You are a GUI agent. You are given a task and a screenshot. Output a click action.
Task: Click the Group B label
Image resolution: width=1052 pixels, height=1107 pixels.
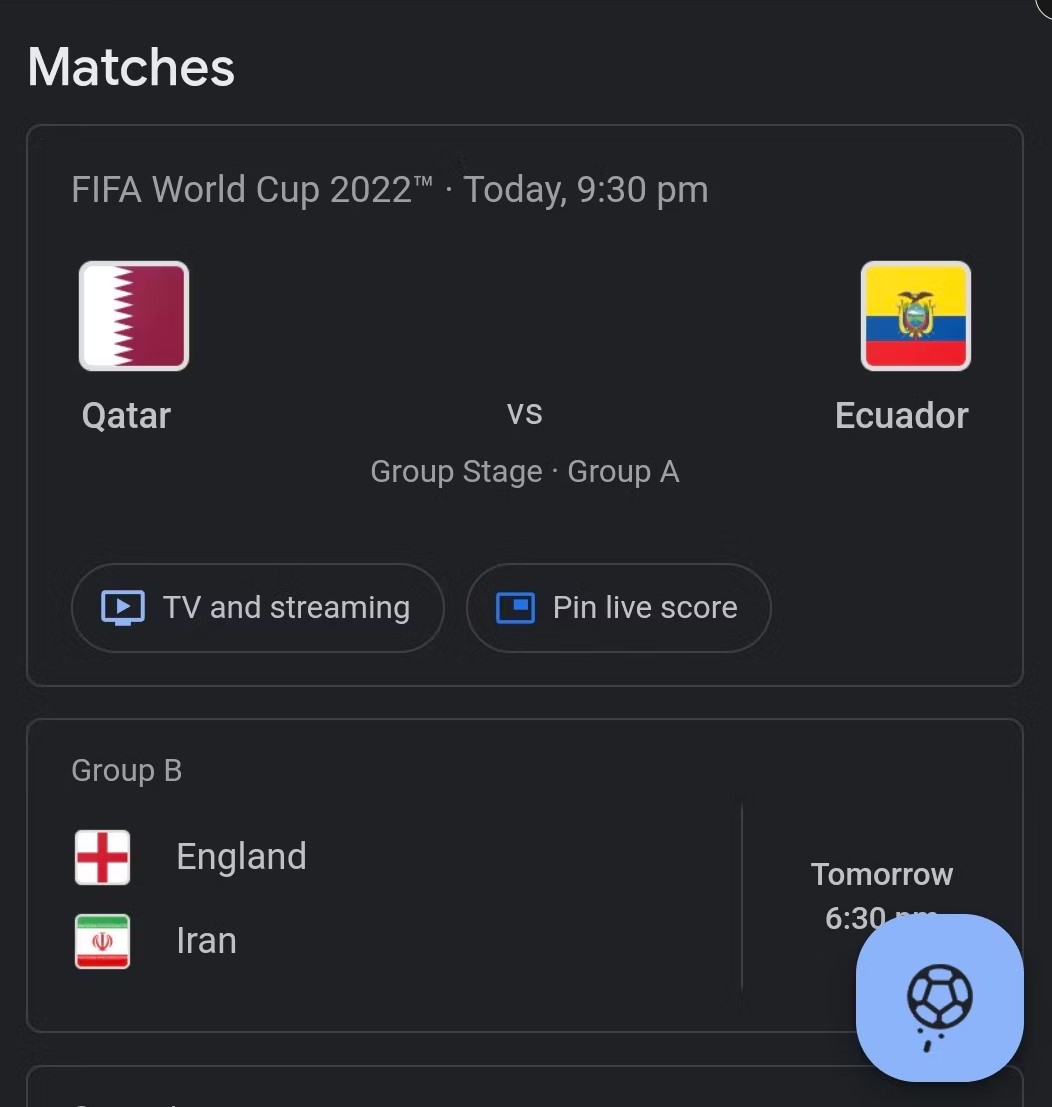click(127, 770)
